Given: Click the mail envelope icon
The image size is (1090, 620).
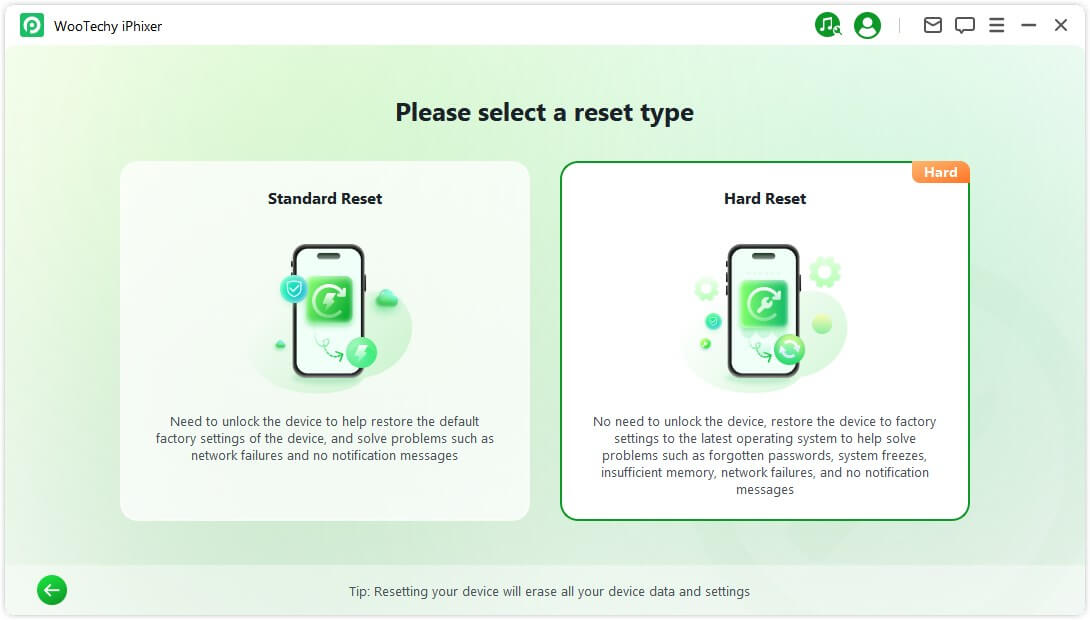Looking at the screenshot, I should tap(932, 26).
